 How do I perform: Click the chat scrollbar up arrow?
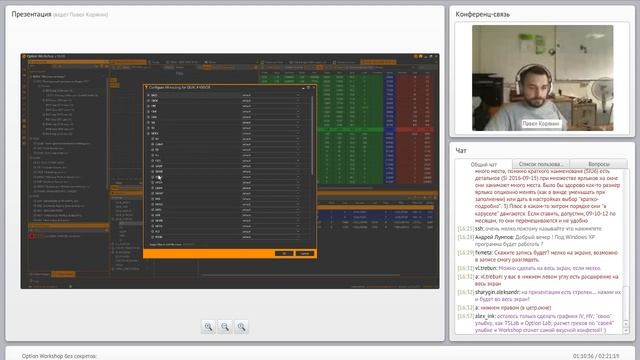[x=627, y=324]
